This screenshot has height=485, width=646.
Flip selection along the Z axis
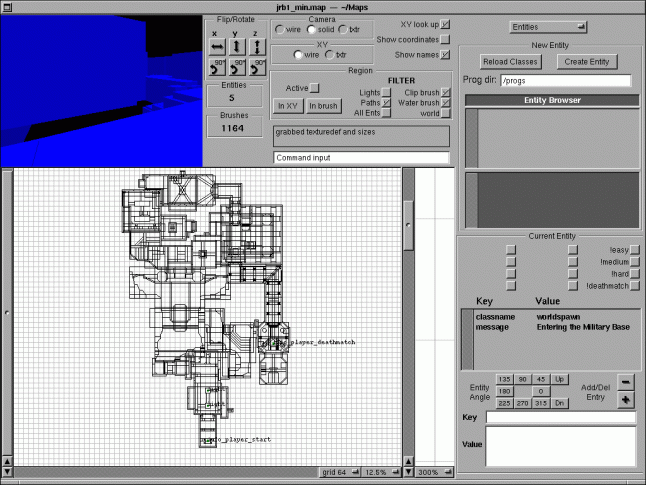[257, 47]
